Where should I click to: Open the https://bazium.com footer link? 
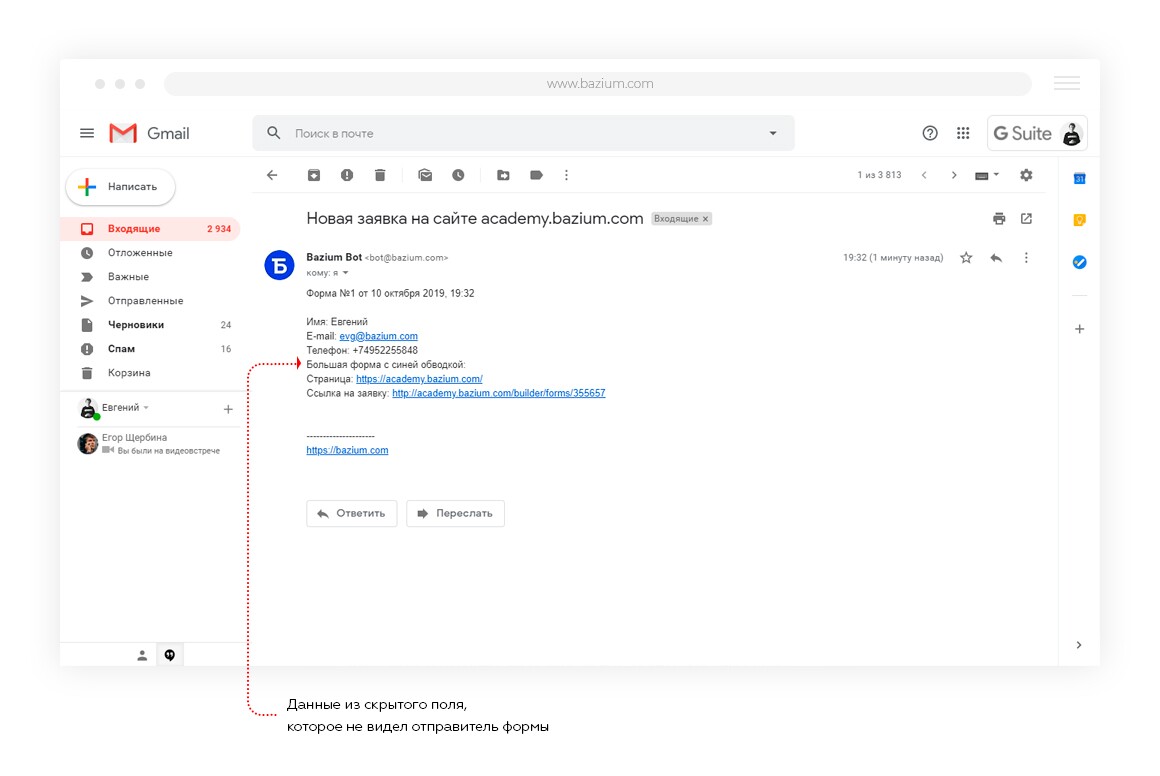click(347, 450)
